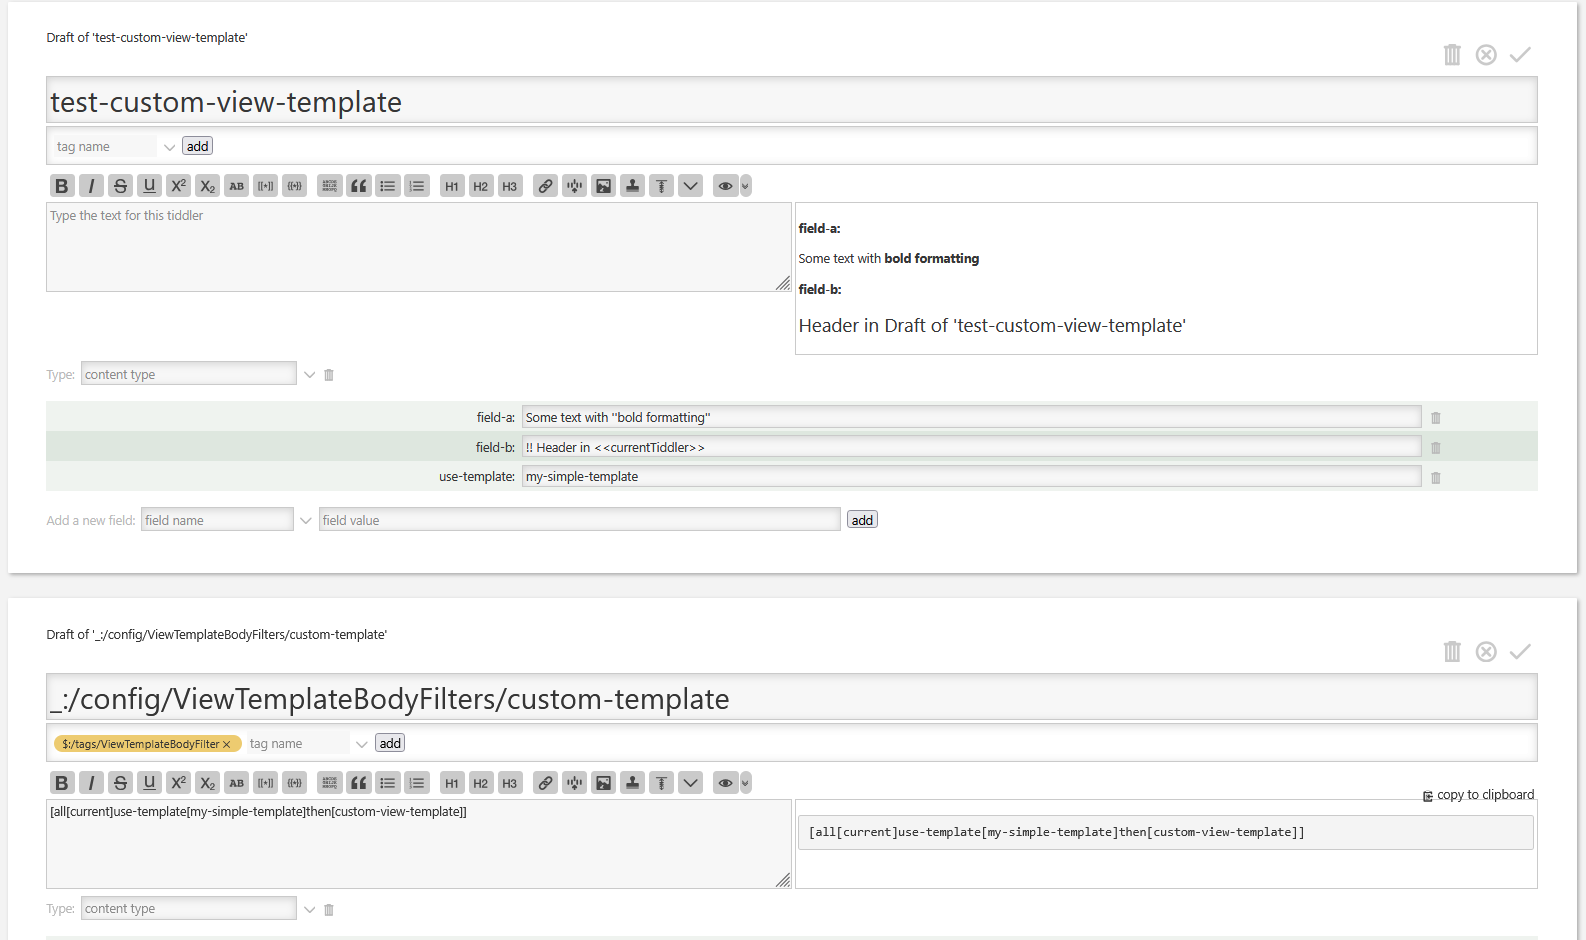Toggle underline in custom-template editor toolbar
Viewport: 1586px width, 940px height.
[149, 783]
